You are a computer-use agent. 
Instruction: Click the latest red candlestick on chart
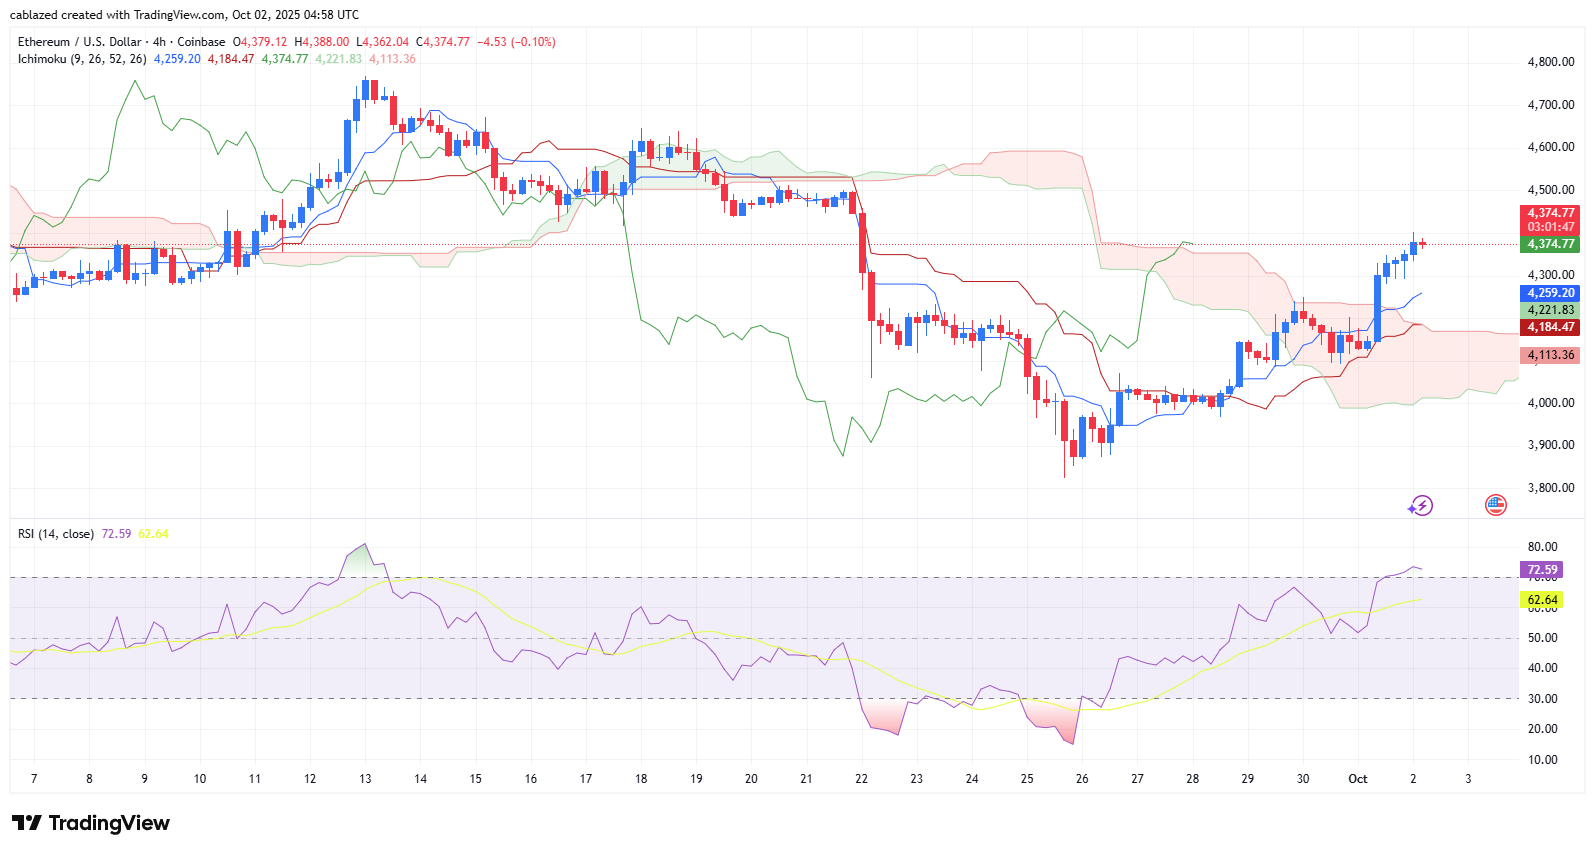pyautogui.click(x=1422, y=243)
